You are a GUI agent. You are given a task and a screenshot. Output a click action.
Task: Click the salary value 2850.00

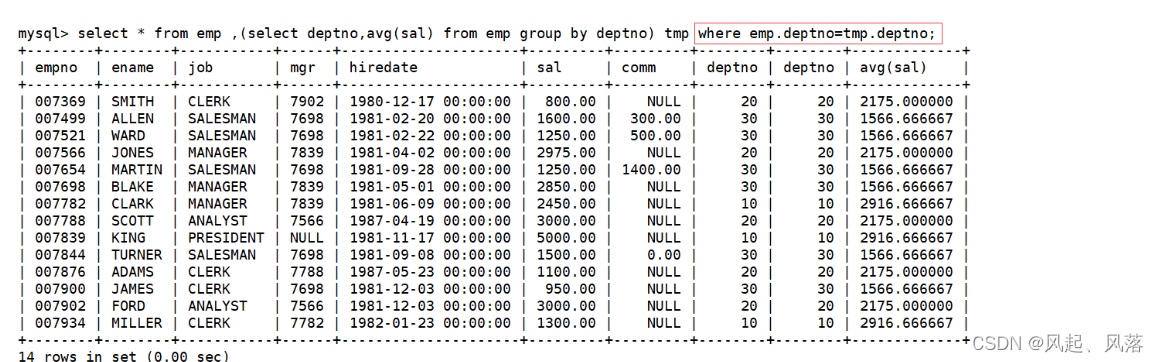click(x=566, y=187)
